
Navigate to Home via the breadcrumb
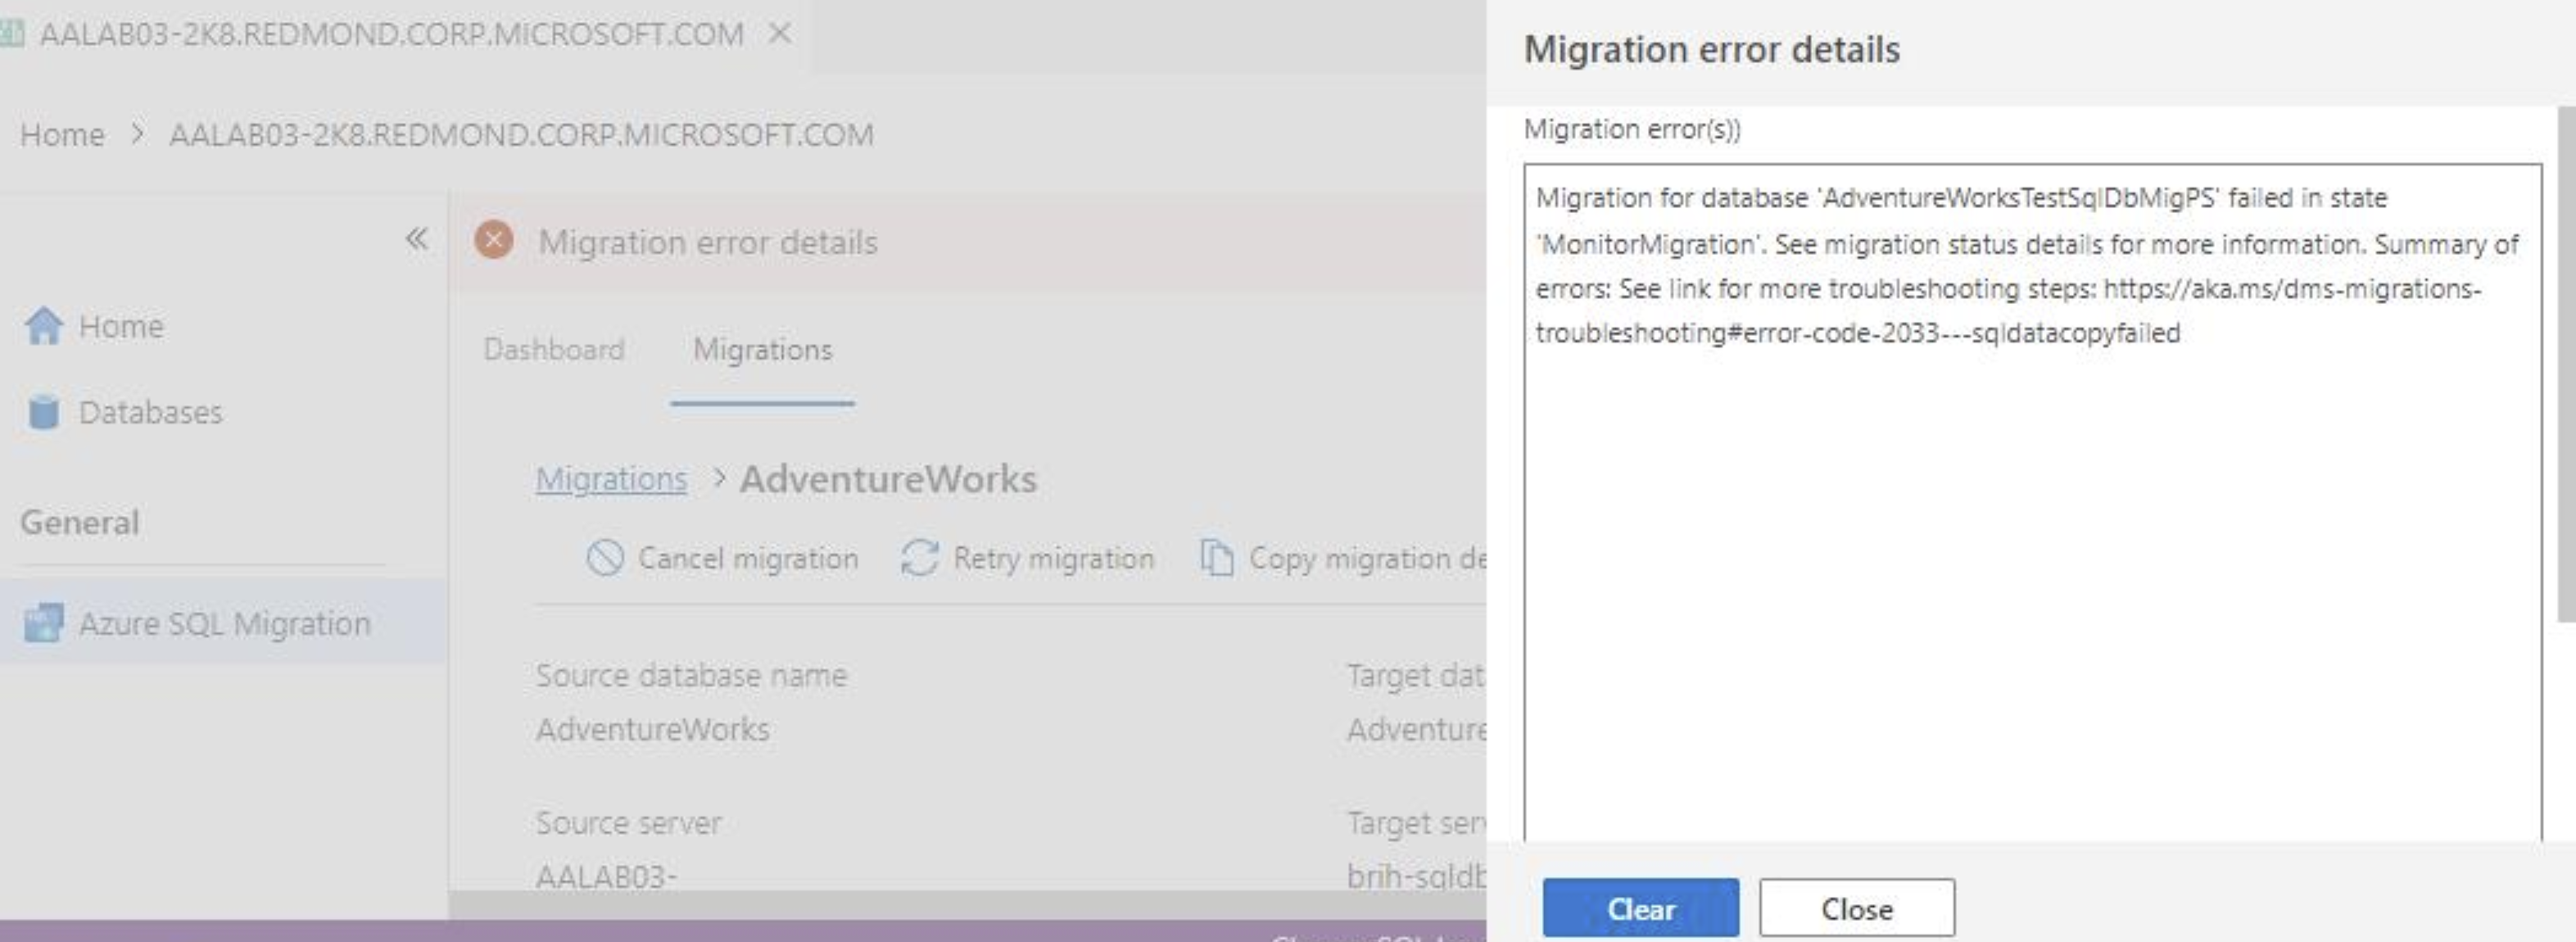tap(64, 134)
